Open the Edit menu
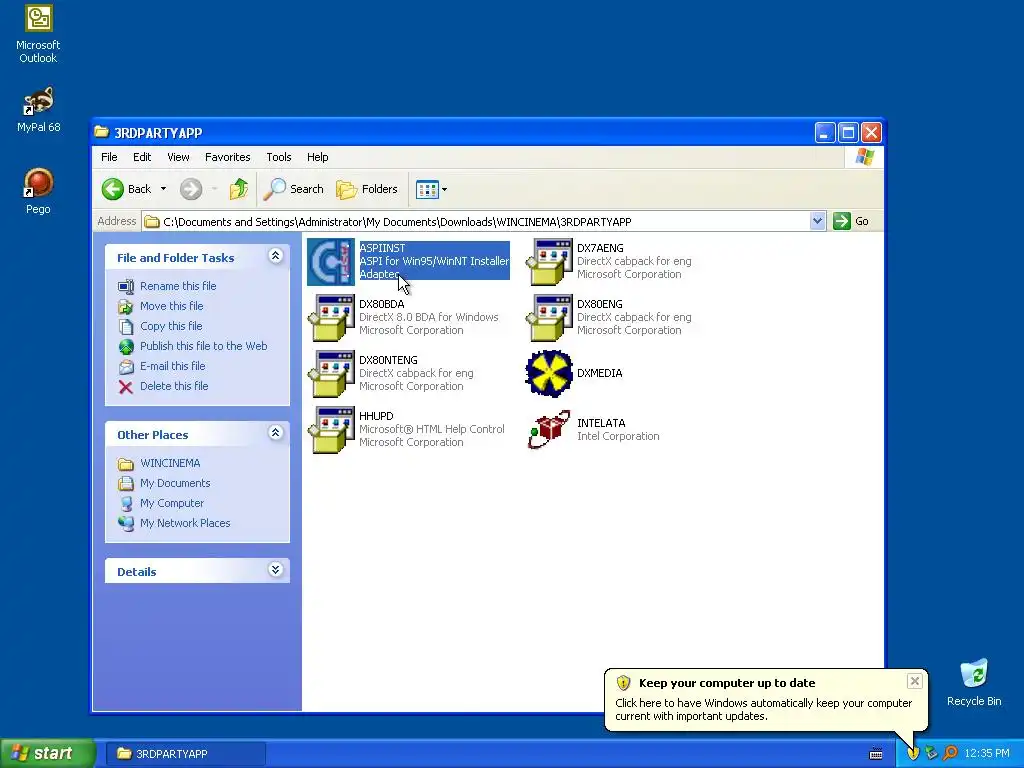The width and height of the screenshot is (1024, 768). pos(142,157)
